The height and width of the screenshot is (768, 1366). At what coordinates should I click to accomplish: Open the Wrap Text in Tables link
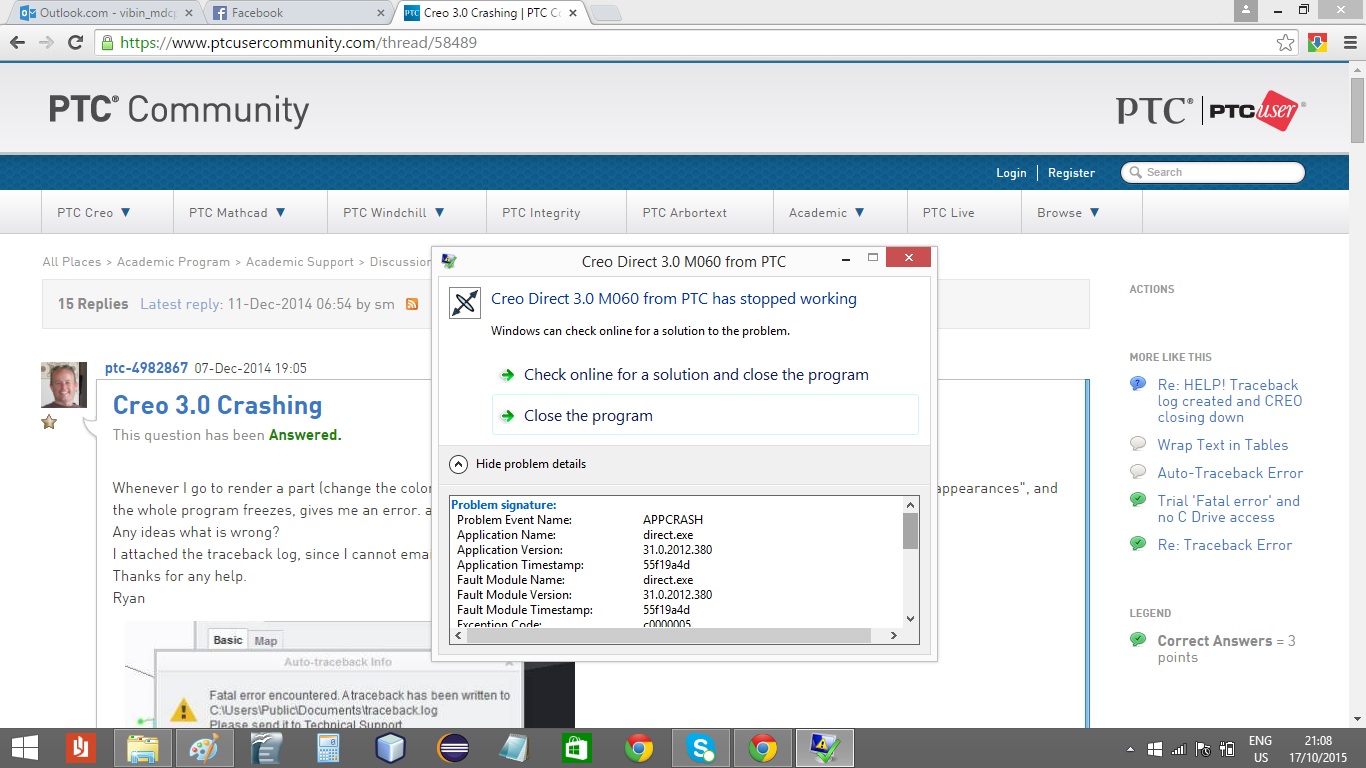pyautogui.click(x=1223, y=445)
